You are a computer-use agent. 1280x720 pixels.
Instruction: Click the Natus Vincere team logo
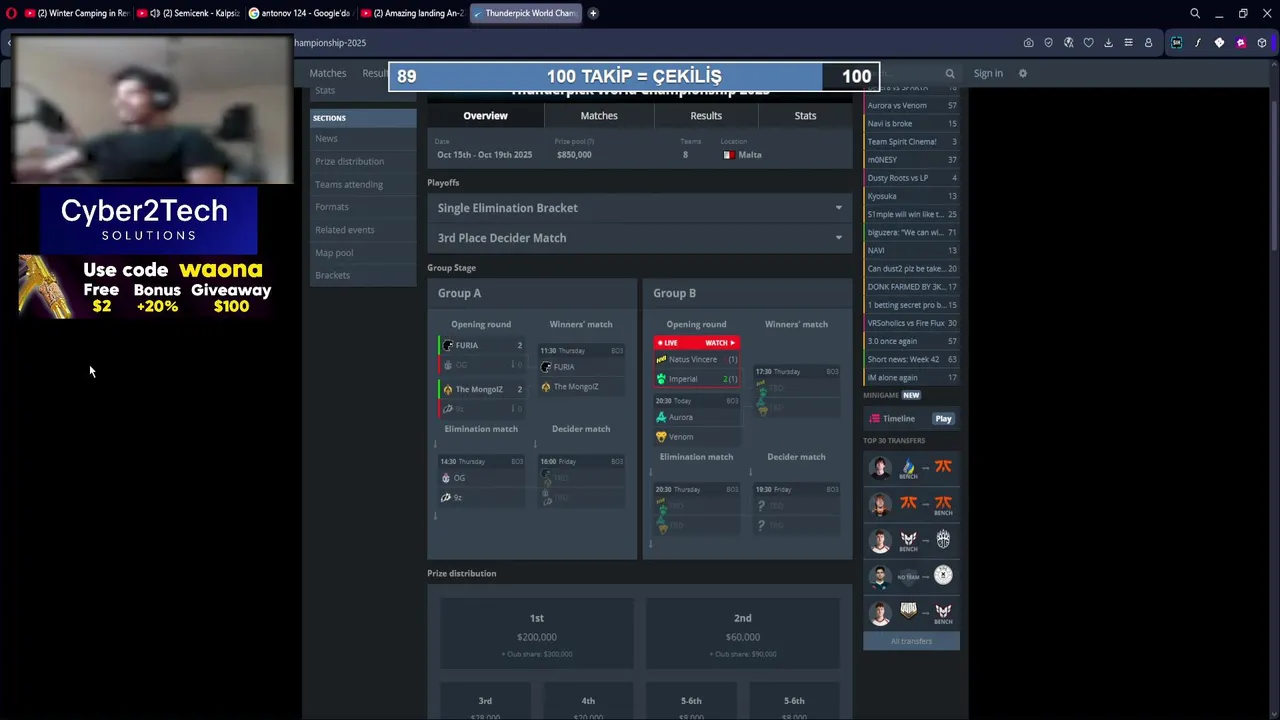point(661,359)
